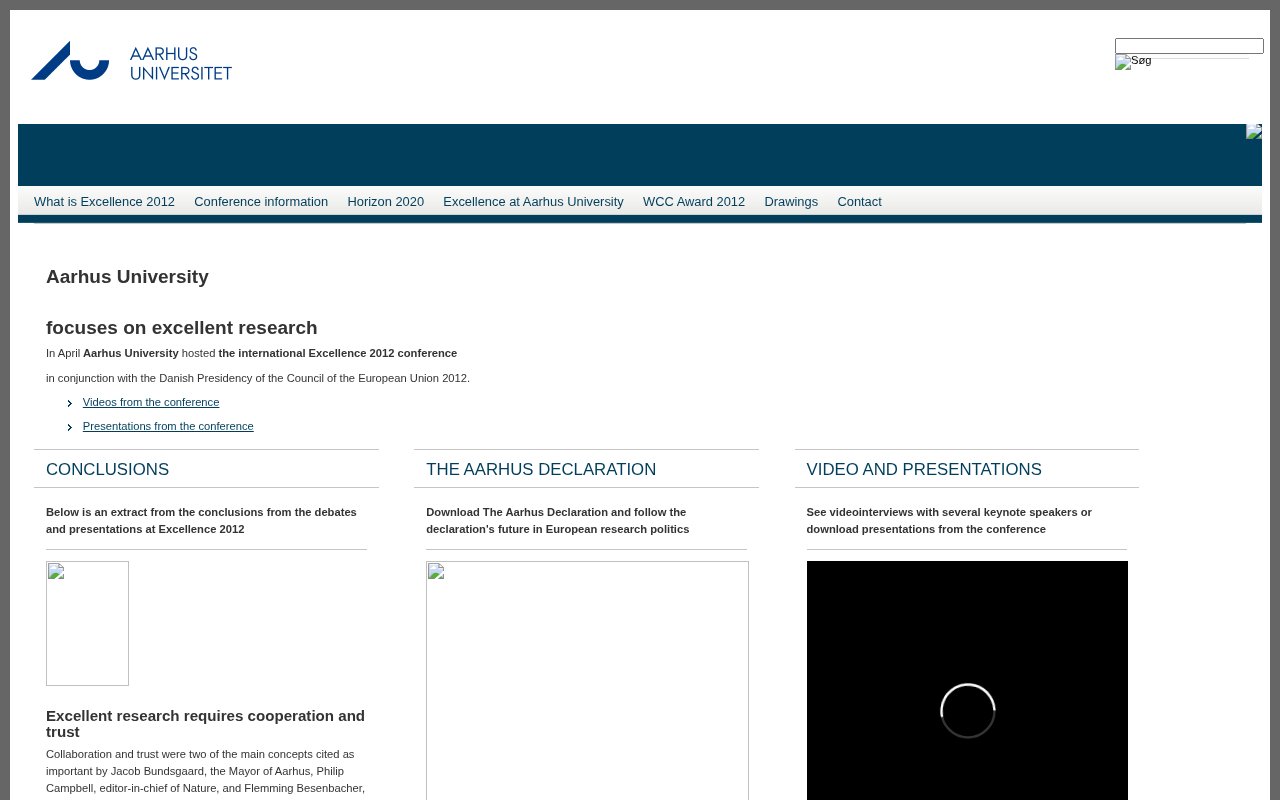Click the broken image icon in the blue banner
The image size is (1280, 800).
1254,131
